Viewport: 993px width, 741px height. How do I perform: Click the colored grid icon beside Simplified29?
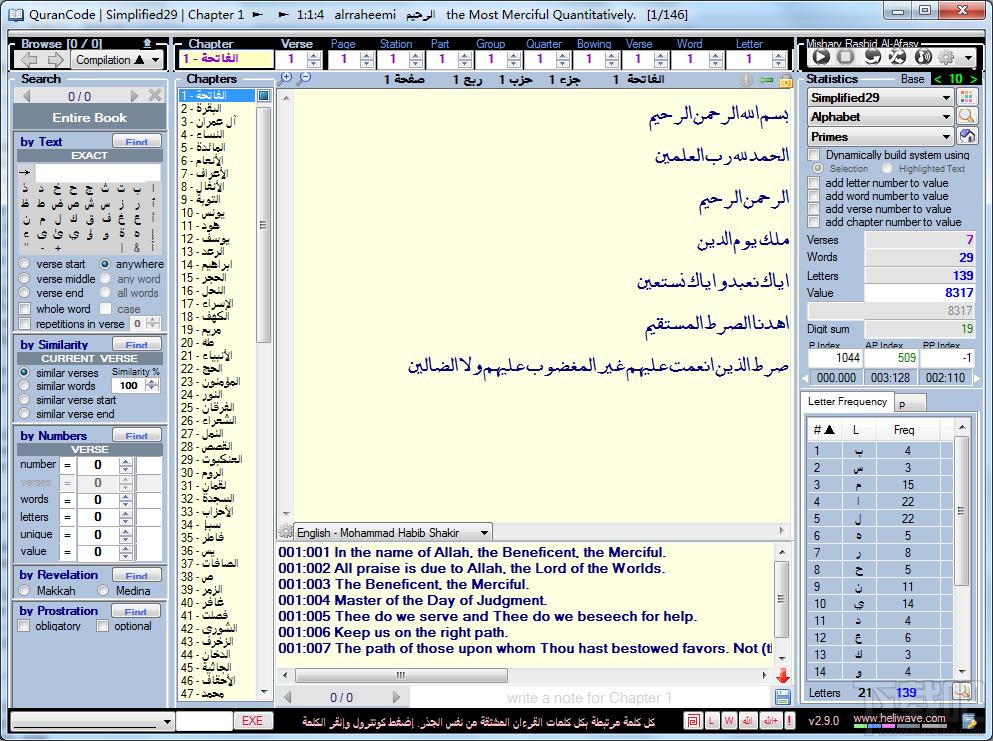[967, 97]
